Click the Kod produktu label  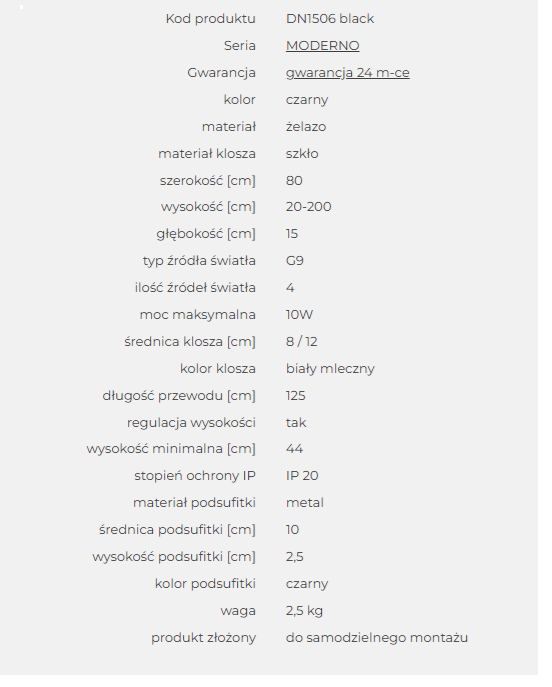210,19
